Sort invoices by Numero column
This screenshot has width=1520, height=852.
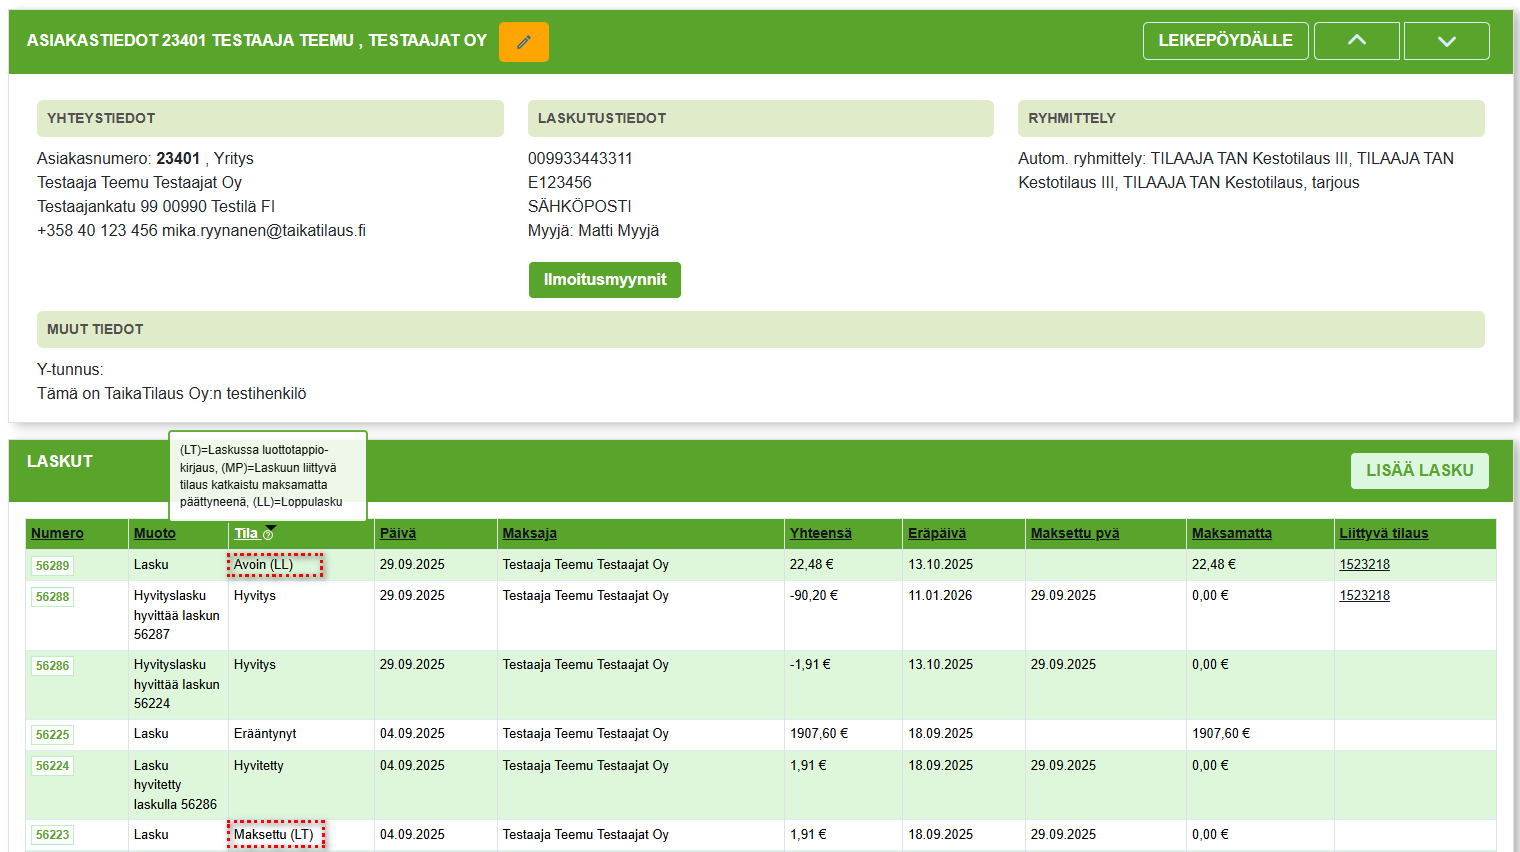click(x=57, y=534)
